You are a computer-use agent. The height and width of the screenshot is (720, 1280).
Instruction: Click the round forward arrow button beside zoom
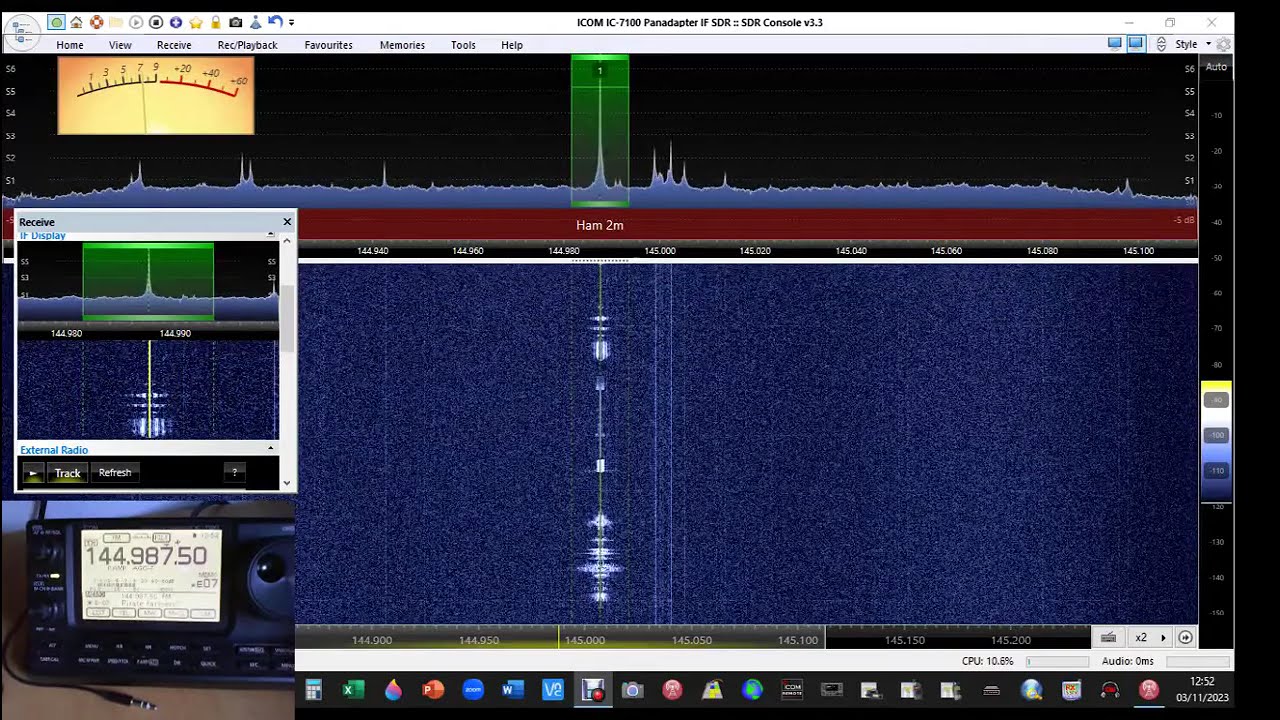tap(1185, 637)
